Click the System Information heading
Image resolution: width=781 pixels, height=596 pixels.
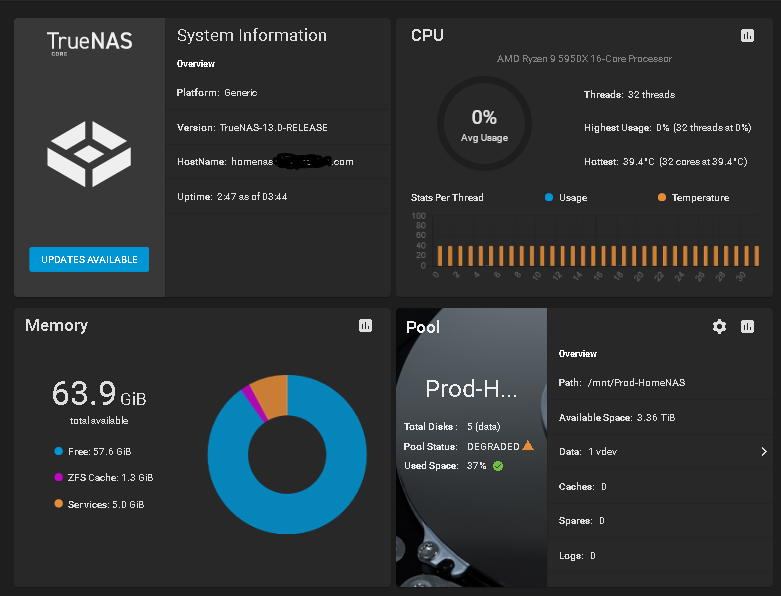(x=252, y=36)
